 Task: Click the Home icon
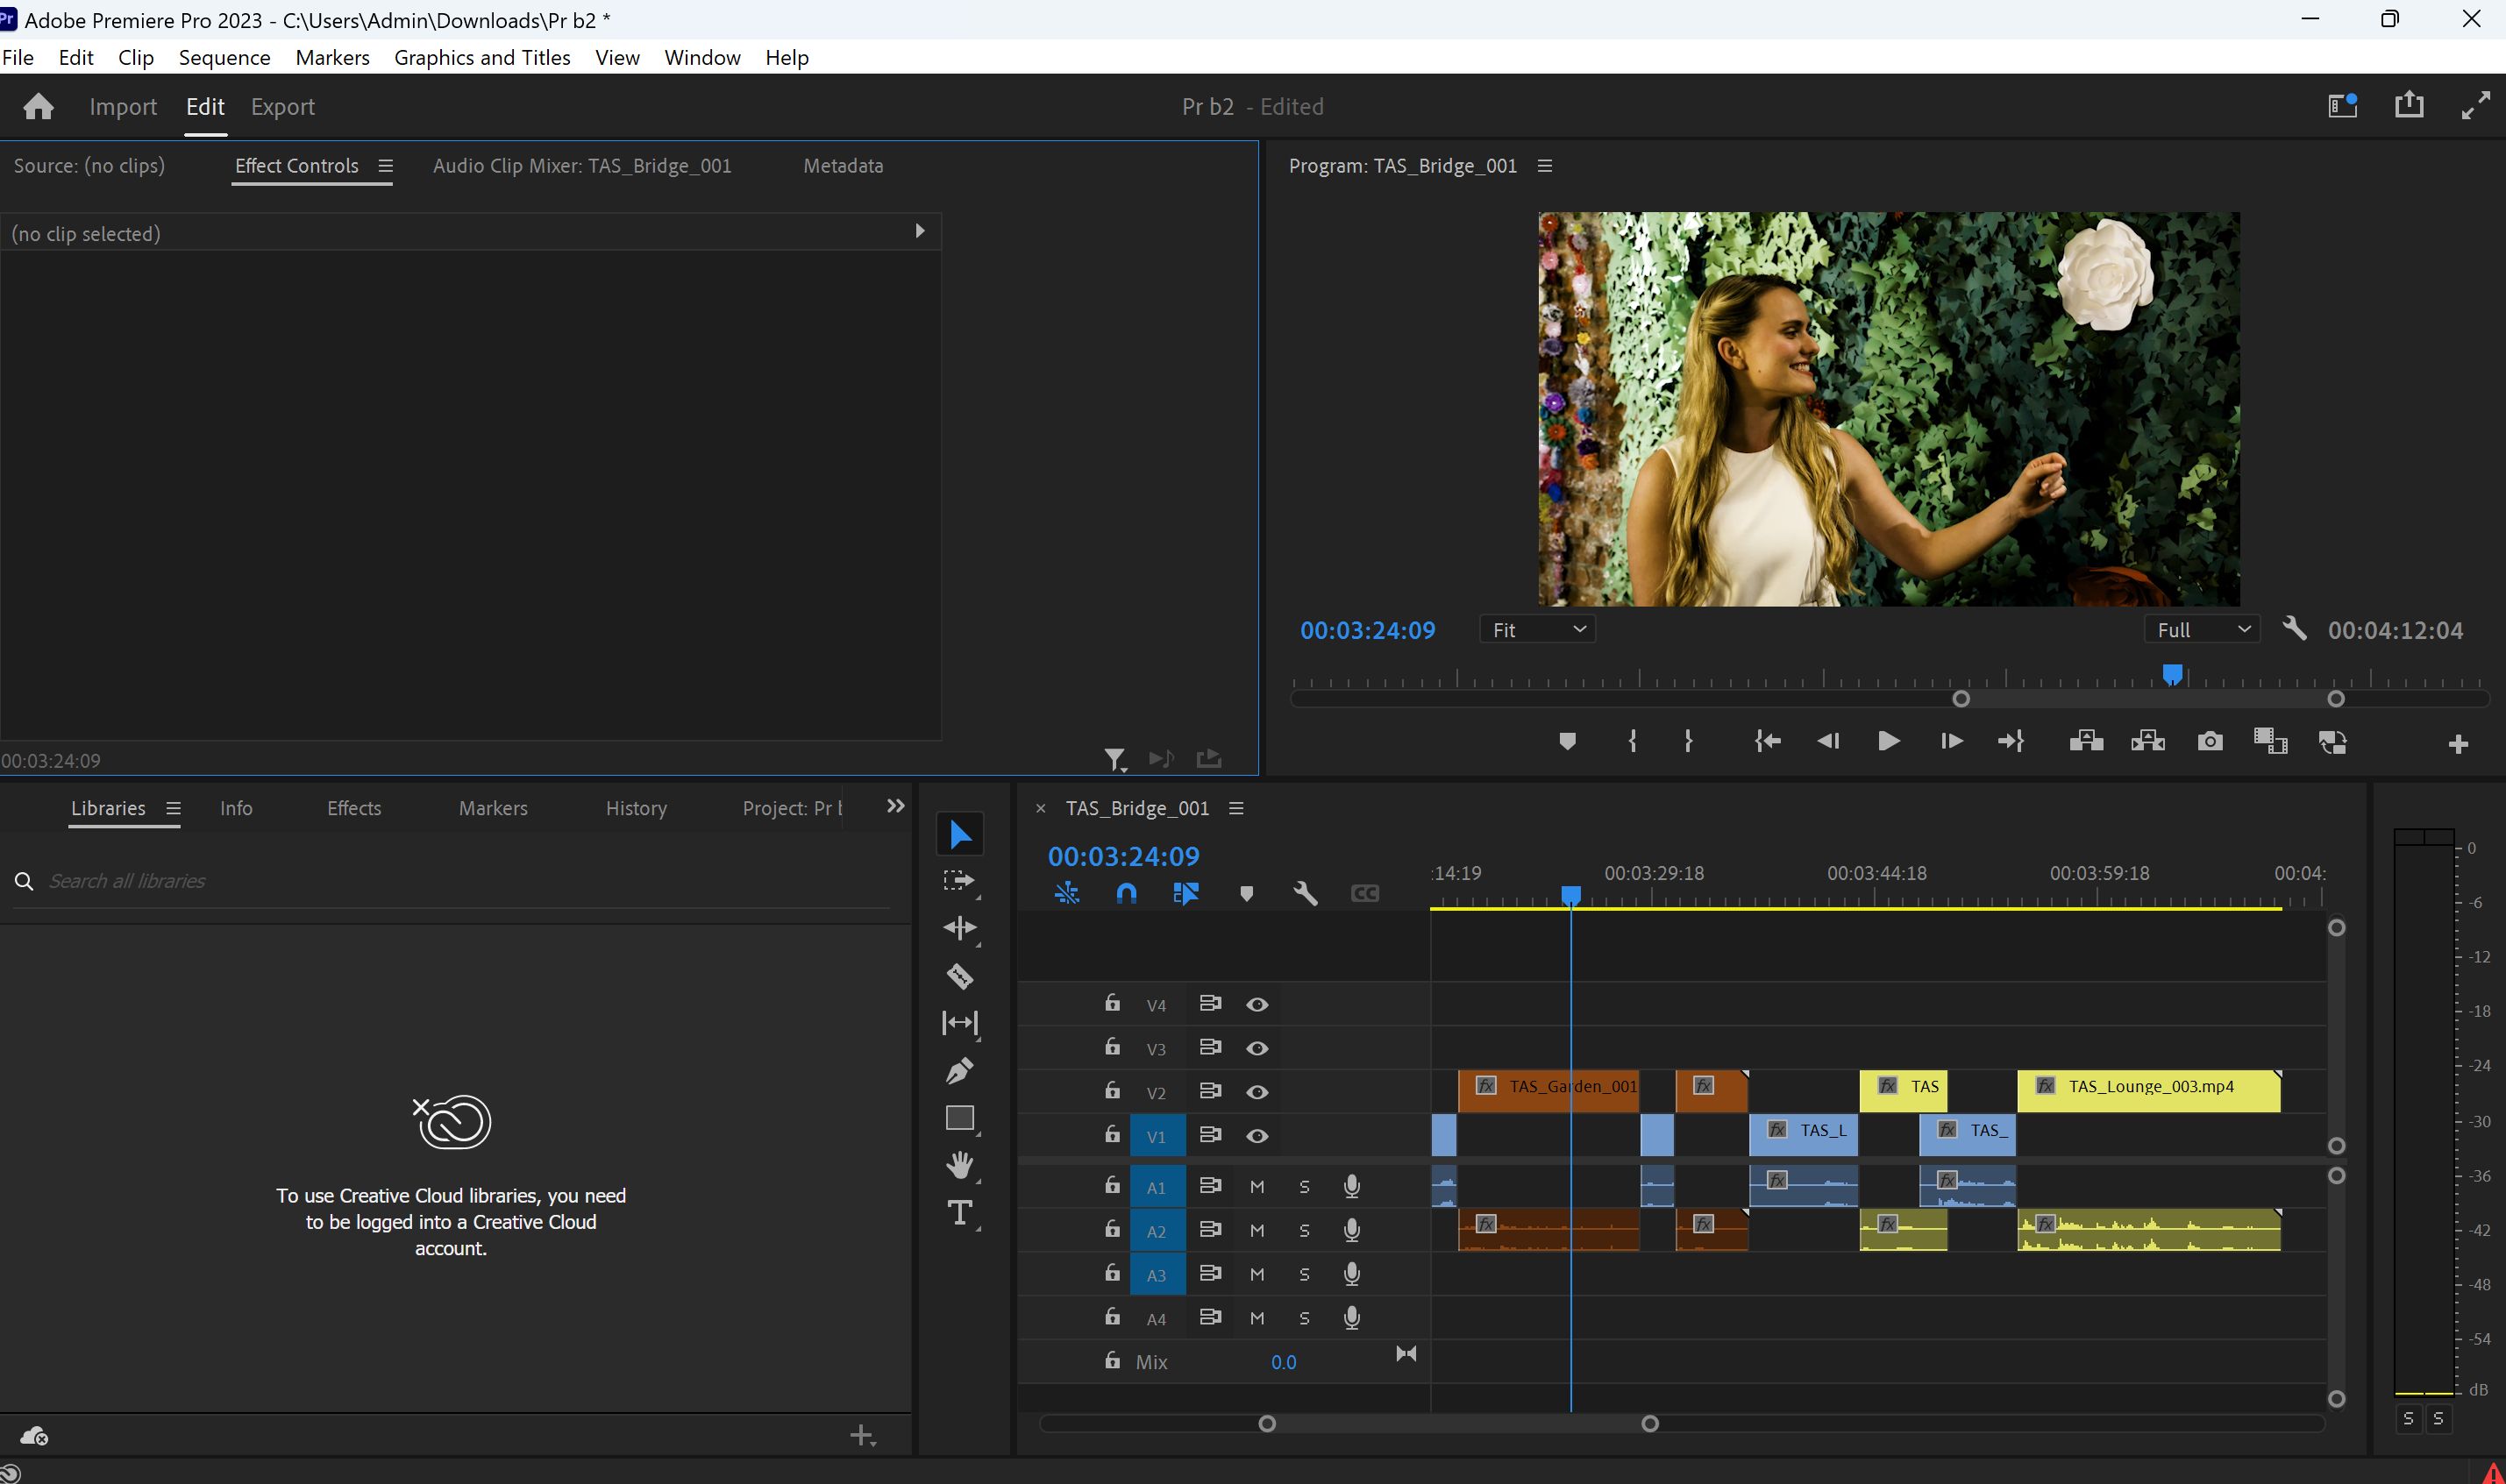(38, 106)
